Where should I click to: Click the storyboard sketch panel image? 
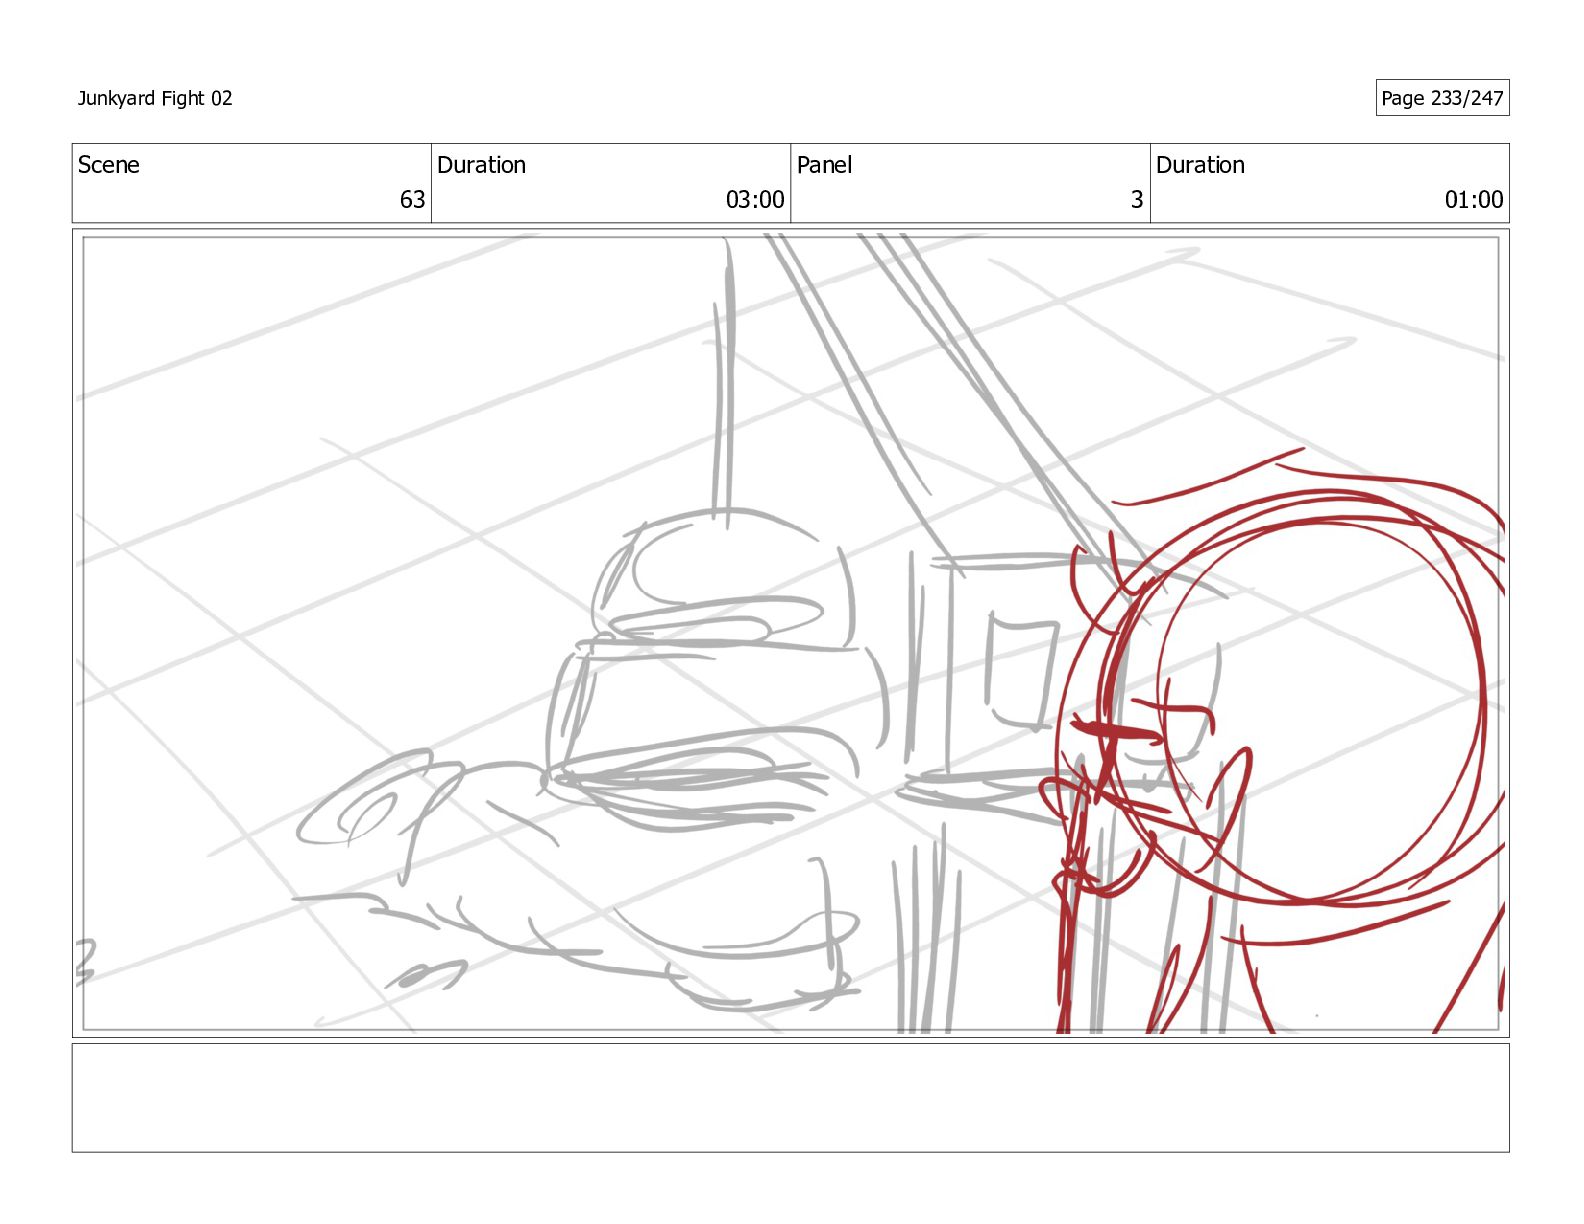pyautogui.click(x=790, y=633)
